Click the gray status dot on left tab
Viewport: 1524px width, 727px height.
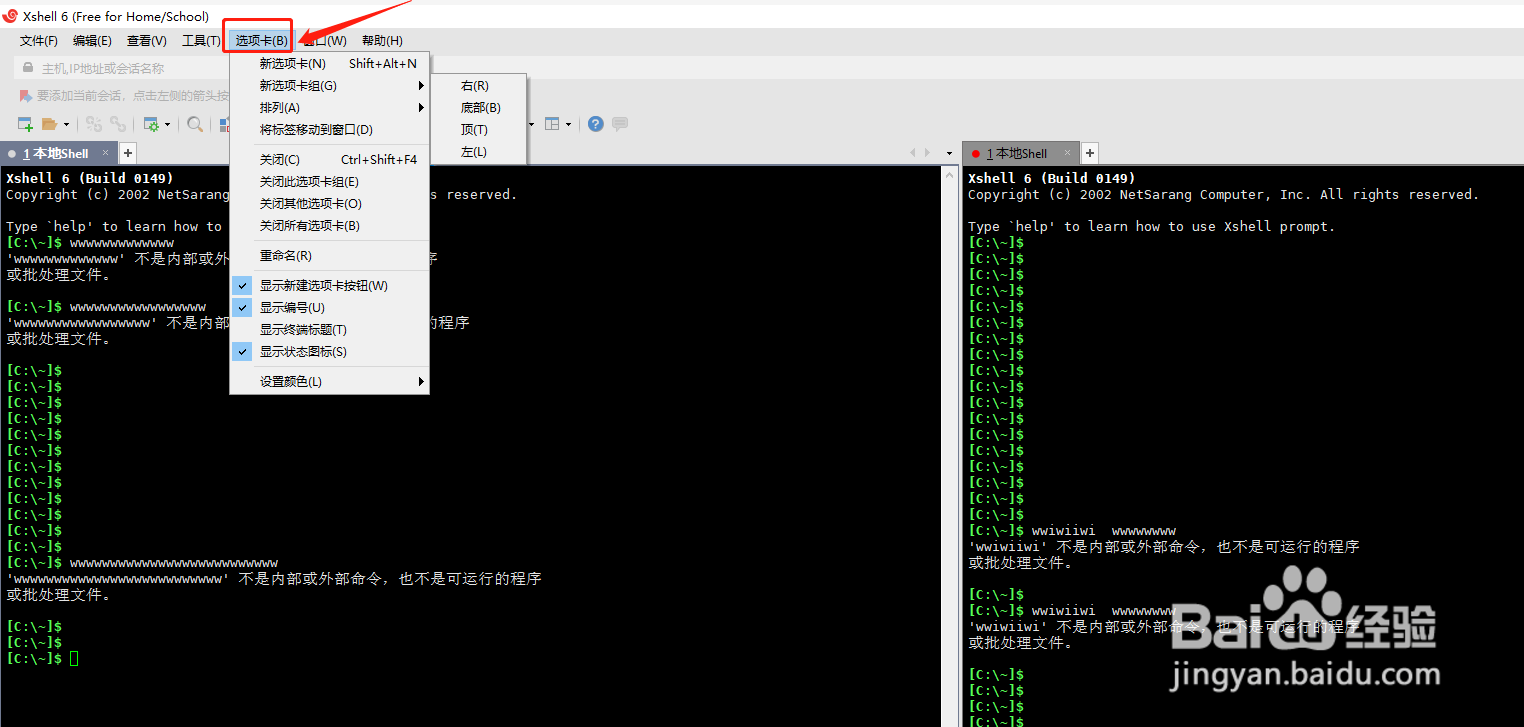click(x=12, y=154)
